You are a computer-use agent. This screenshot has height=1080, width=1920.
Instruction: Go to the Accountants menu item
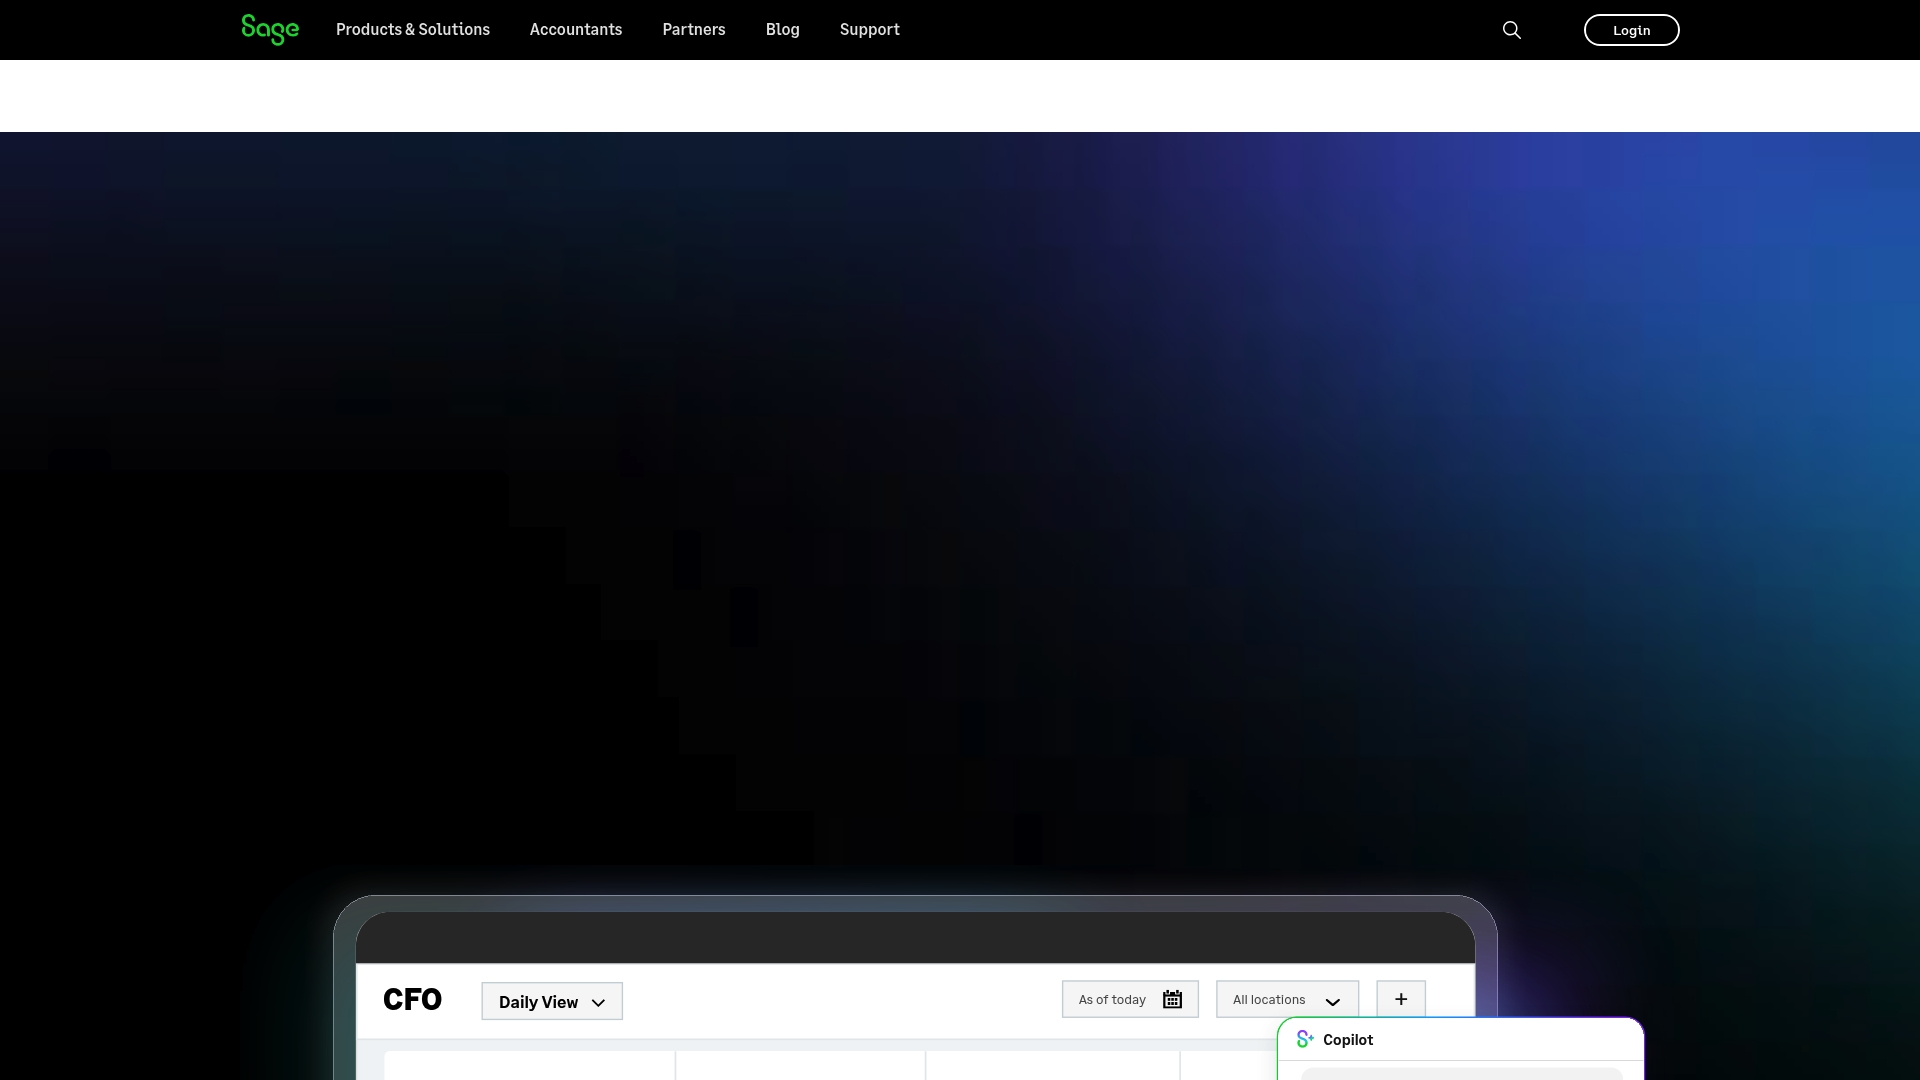(576, 29)
